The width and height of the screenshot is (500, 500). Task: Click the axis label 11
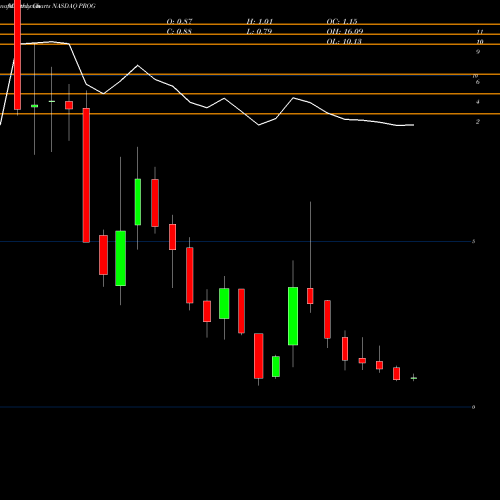coord(480,32)
